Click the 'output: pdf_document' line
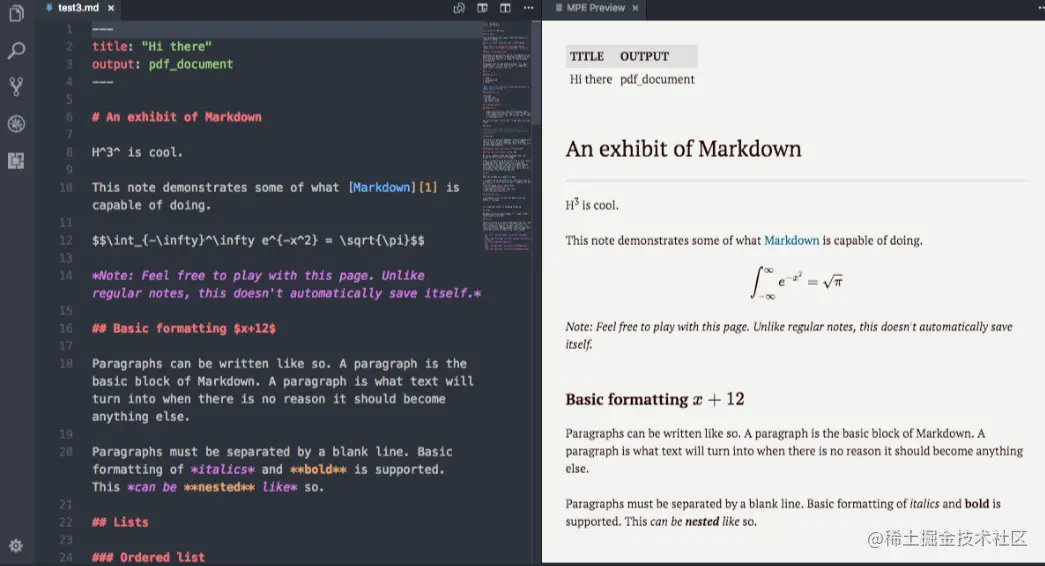The image size is (1045, 566). click(163, 64)
